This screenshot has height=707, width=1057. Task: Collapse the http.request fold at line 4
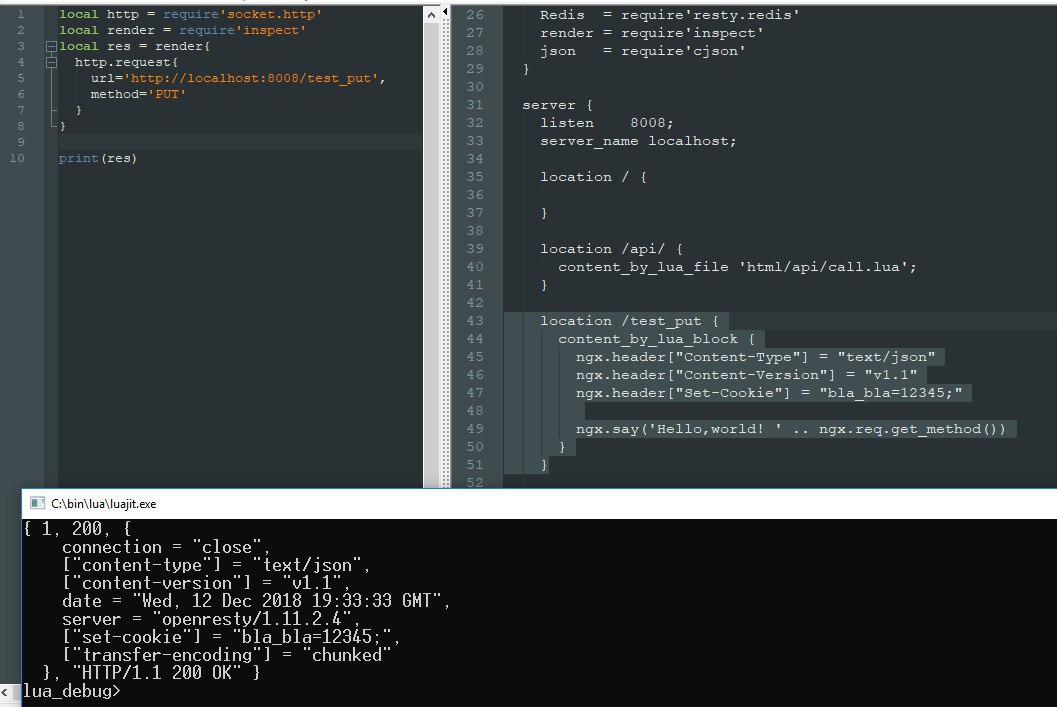[x=51, y=63]
